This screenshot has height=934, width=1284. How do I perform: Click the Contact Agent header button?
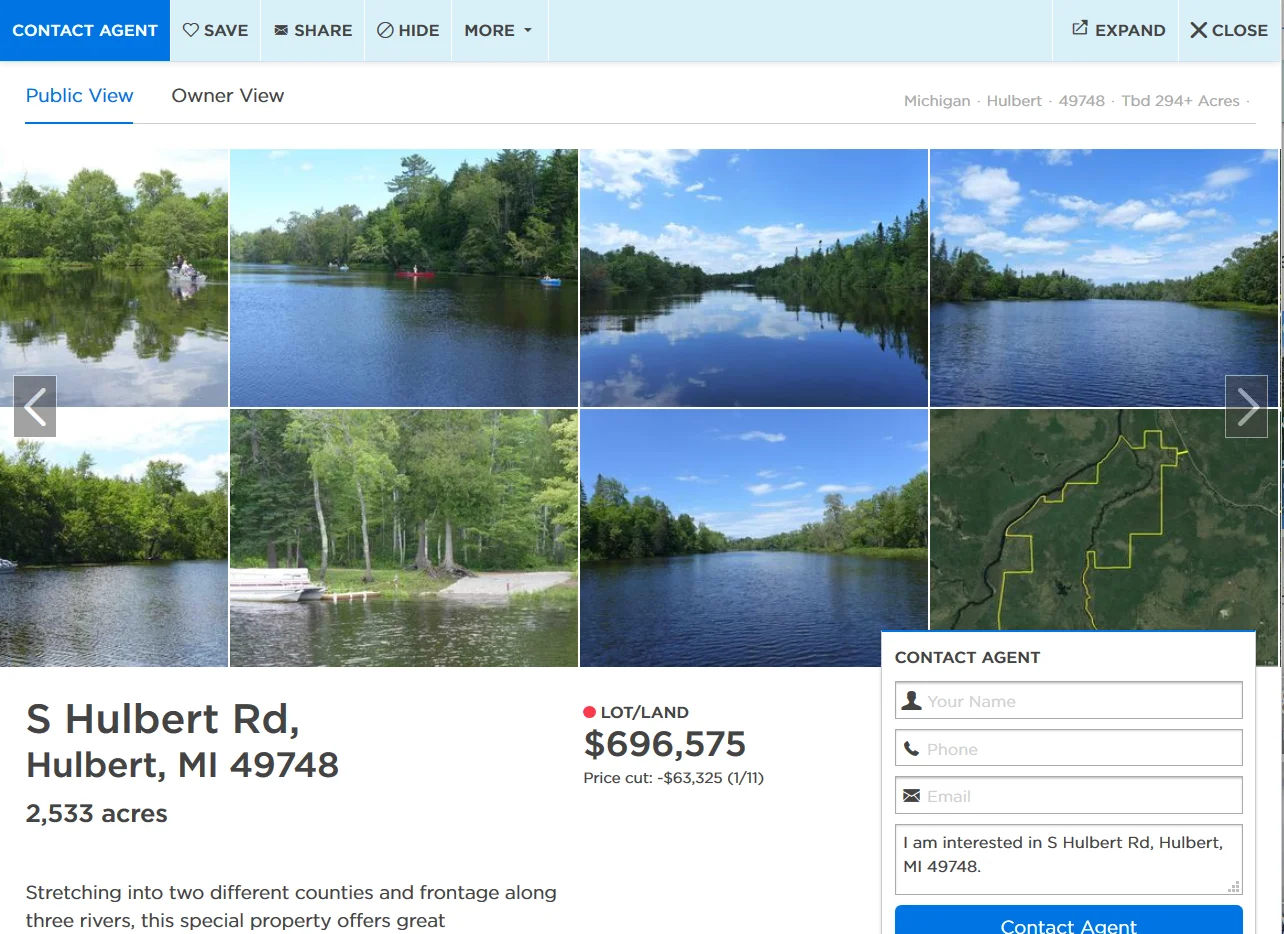pyautogui.click(x=85, y=30)
